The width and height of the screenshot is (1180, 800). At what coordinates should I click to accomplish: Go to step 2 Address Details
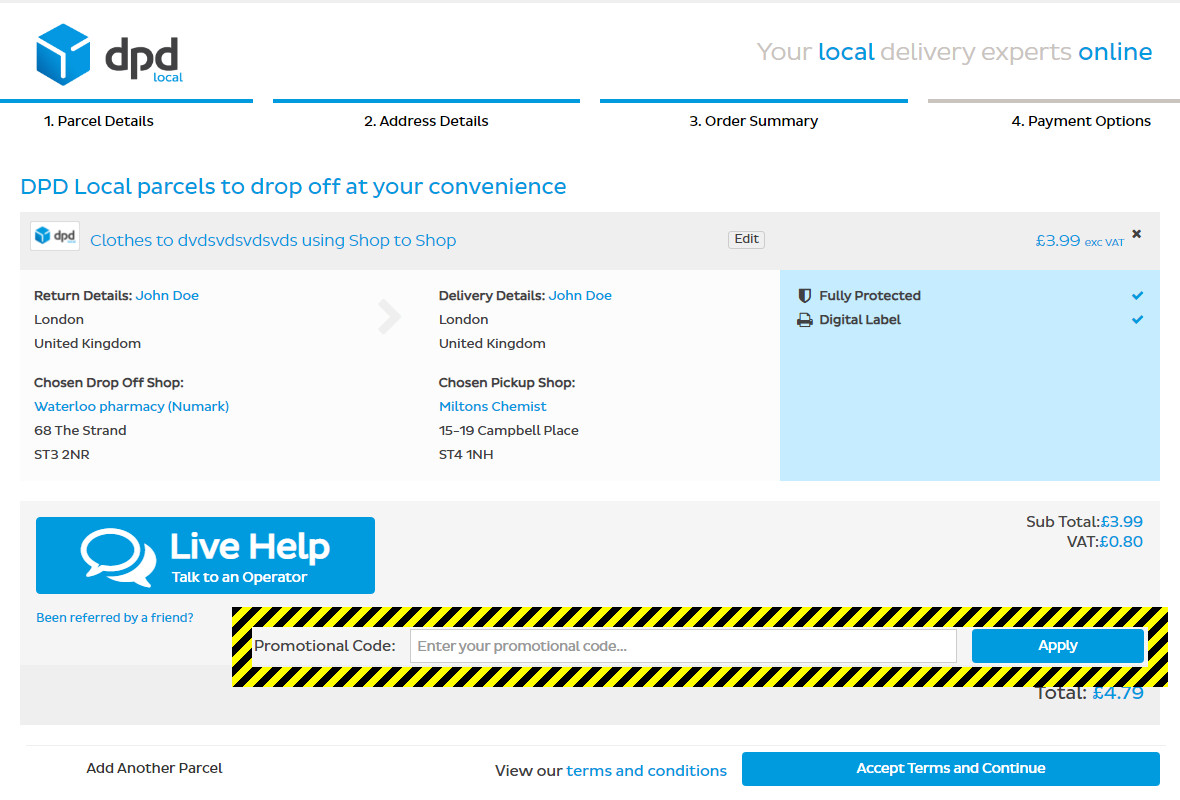(426, 121)
